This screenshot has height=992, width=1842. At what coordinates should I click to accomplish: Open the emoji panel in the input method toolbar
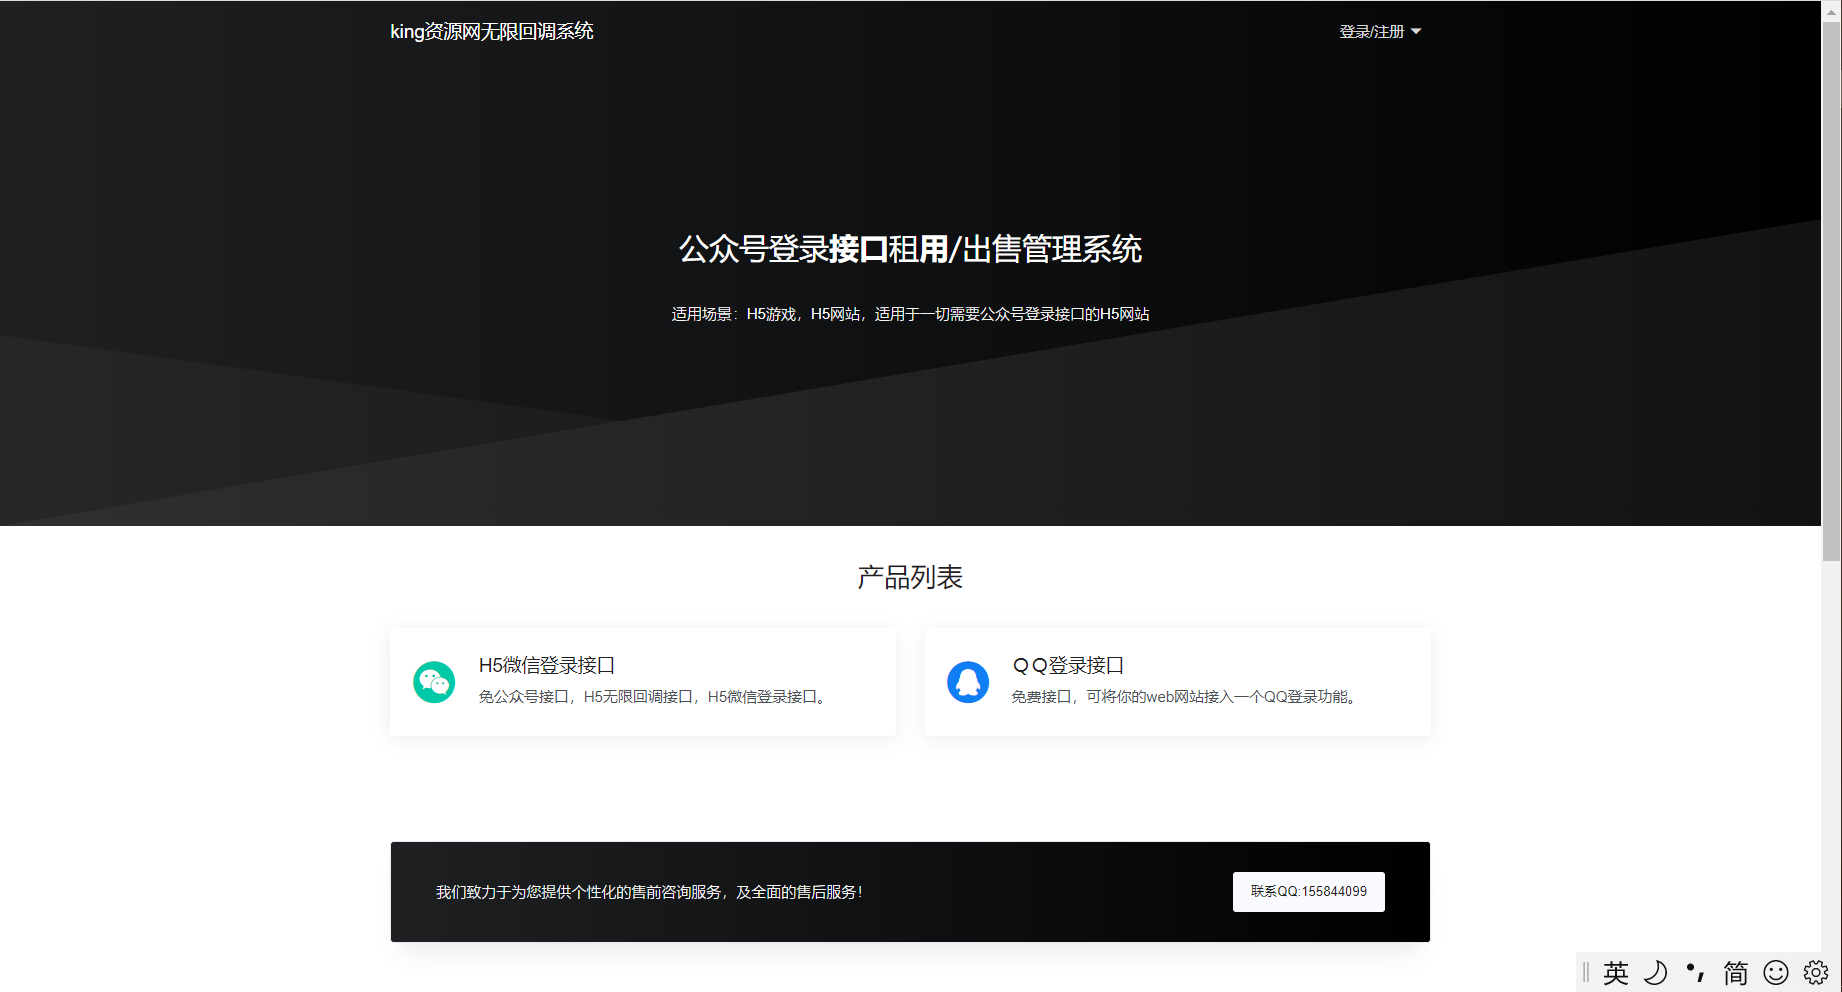tap(1775, 971)
